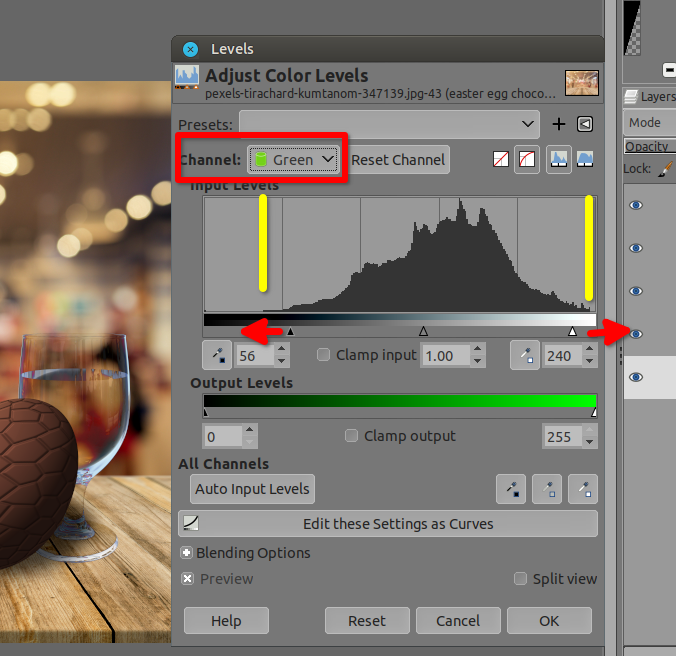Screen dimensions: 676x656
Task: Select All Channels white point eyedropper
Action: [x=583, y=489]
